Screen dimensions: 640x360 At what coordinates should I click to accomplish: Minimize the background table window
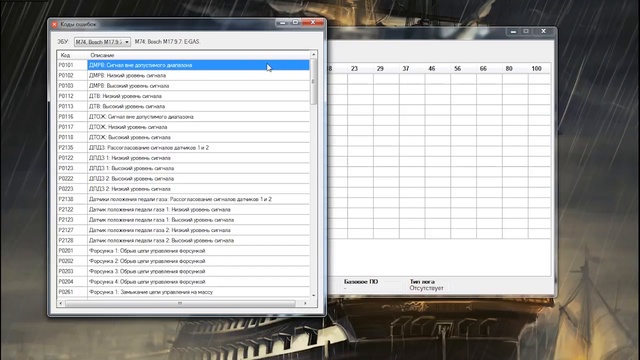tap(513, 31)
